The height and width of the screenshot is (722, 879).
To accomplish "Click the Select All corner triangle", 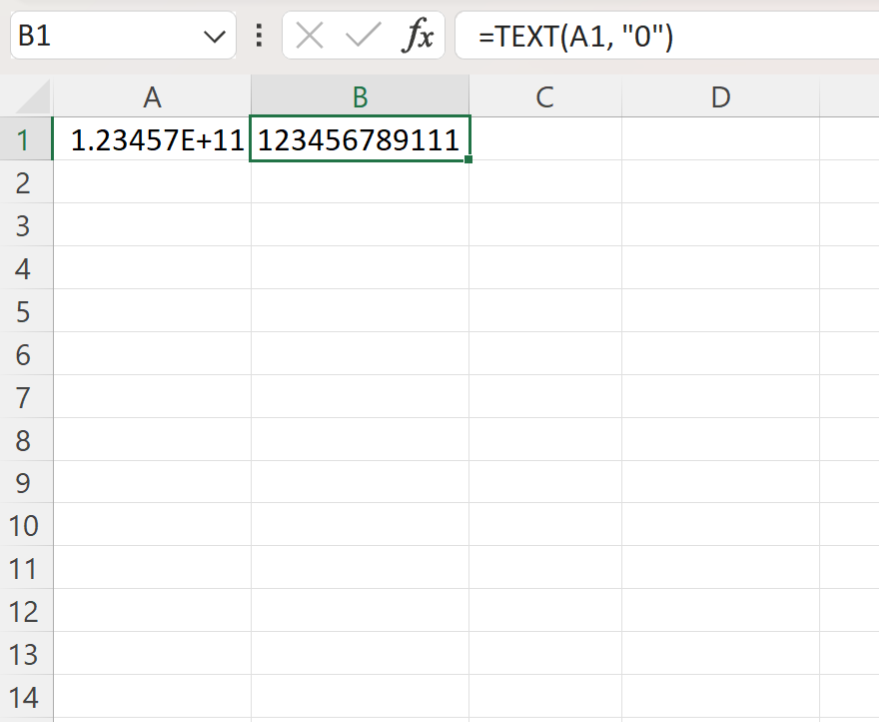I will pos(33,97).
